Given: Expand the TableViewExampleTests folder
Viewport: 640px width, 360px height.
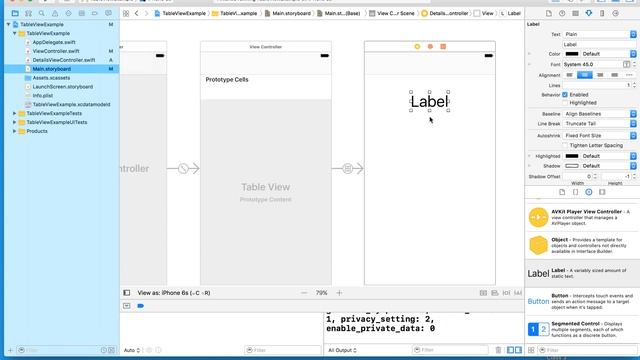Looking at the screenshot, I should click(15, 113).
